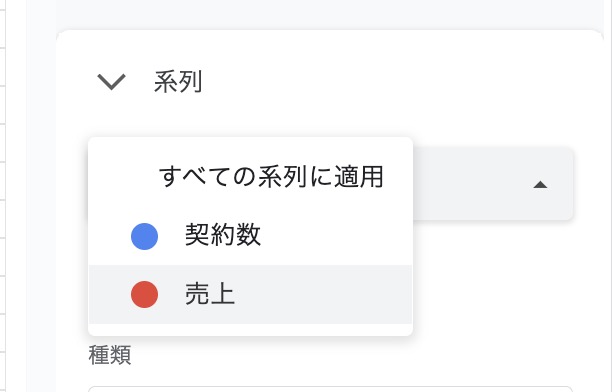Click sidebar left margin beside chart editor card

(x=41, y=196)
